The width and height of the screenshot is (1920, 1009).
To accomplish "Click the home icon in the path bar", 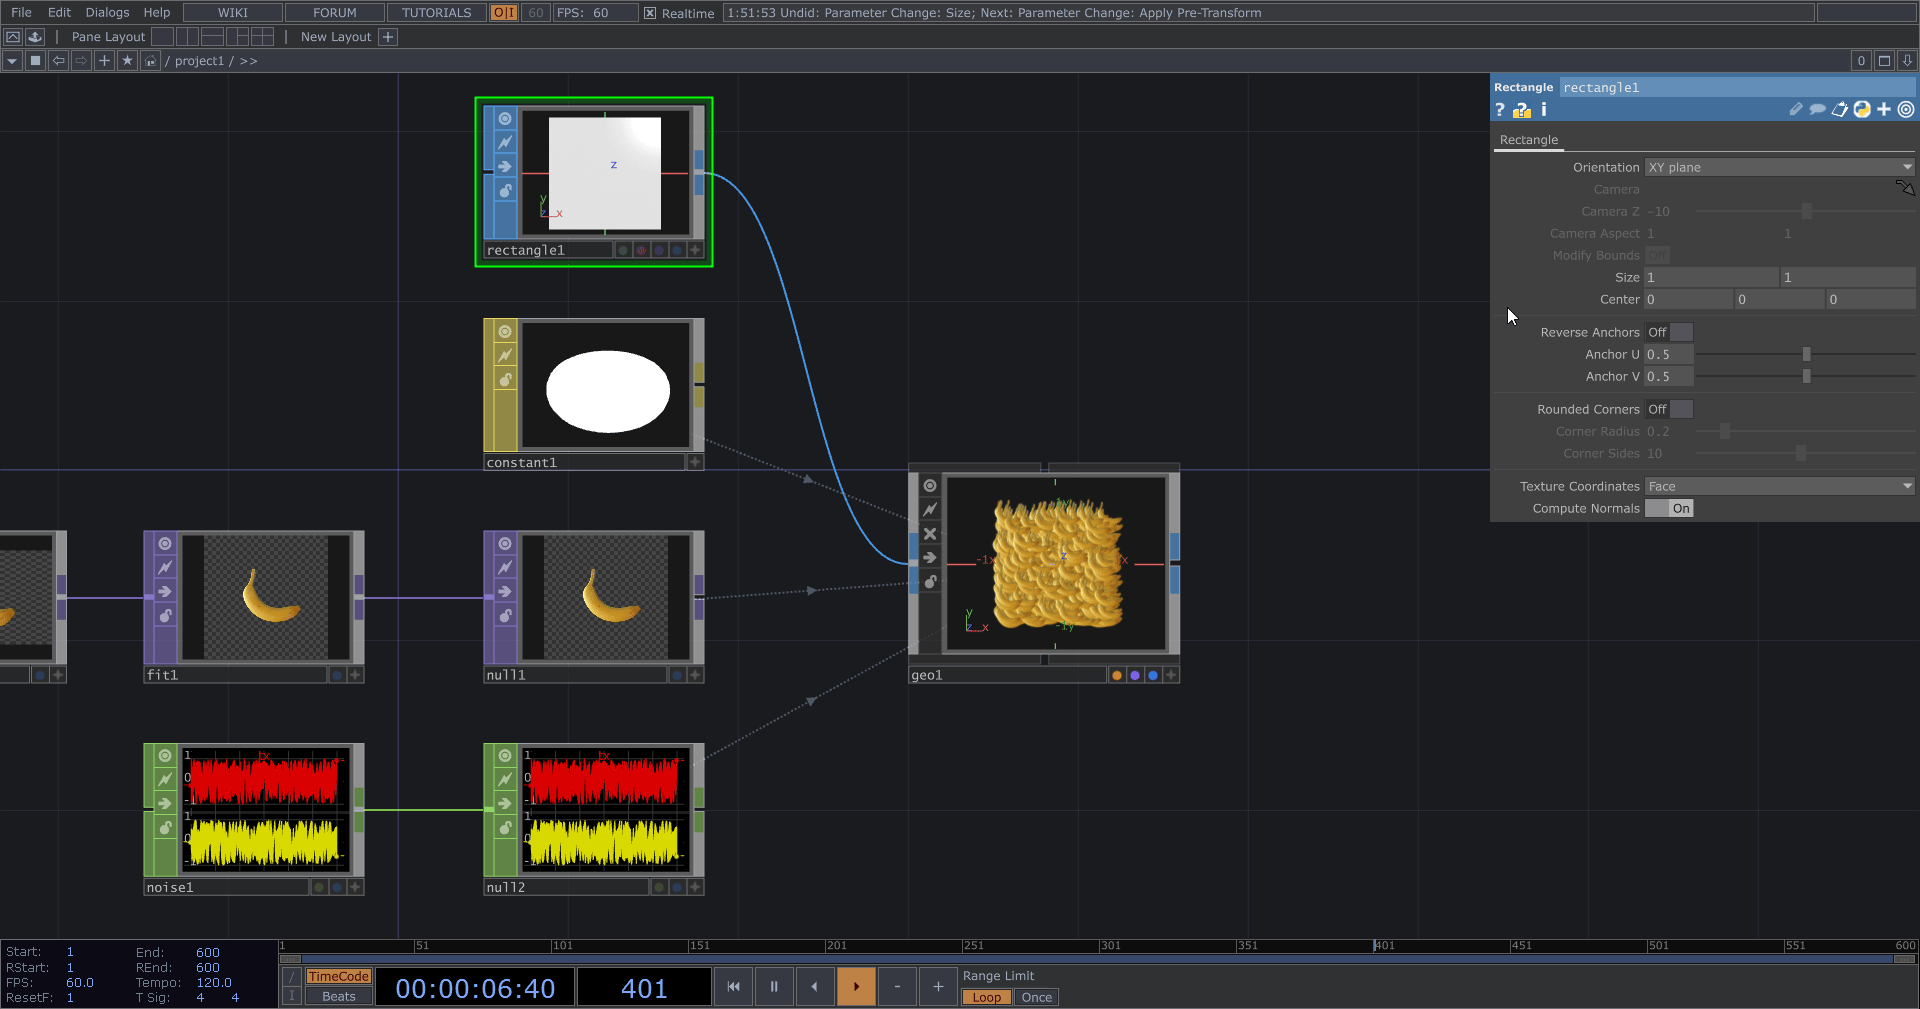I will [150, 61].
